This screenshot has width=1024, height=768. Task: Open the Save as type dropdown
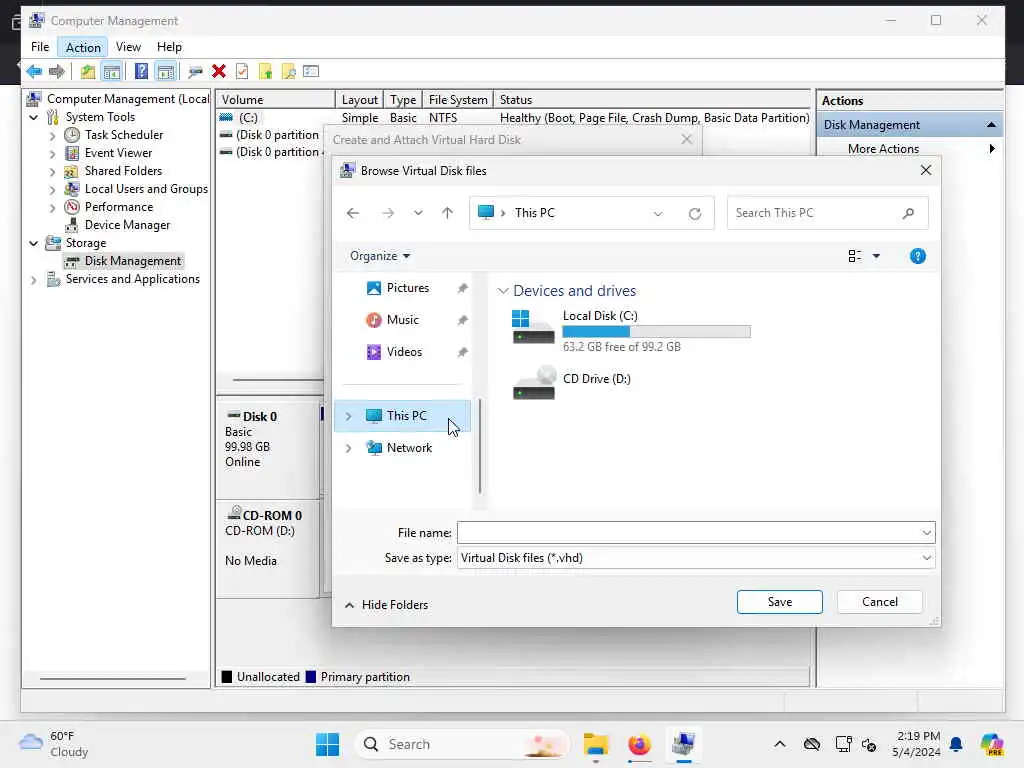click(x=926, y=558)
